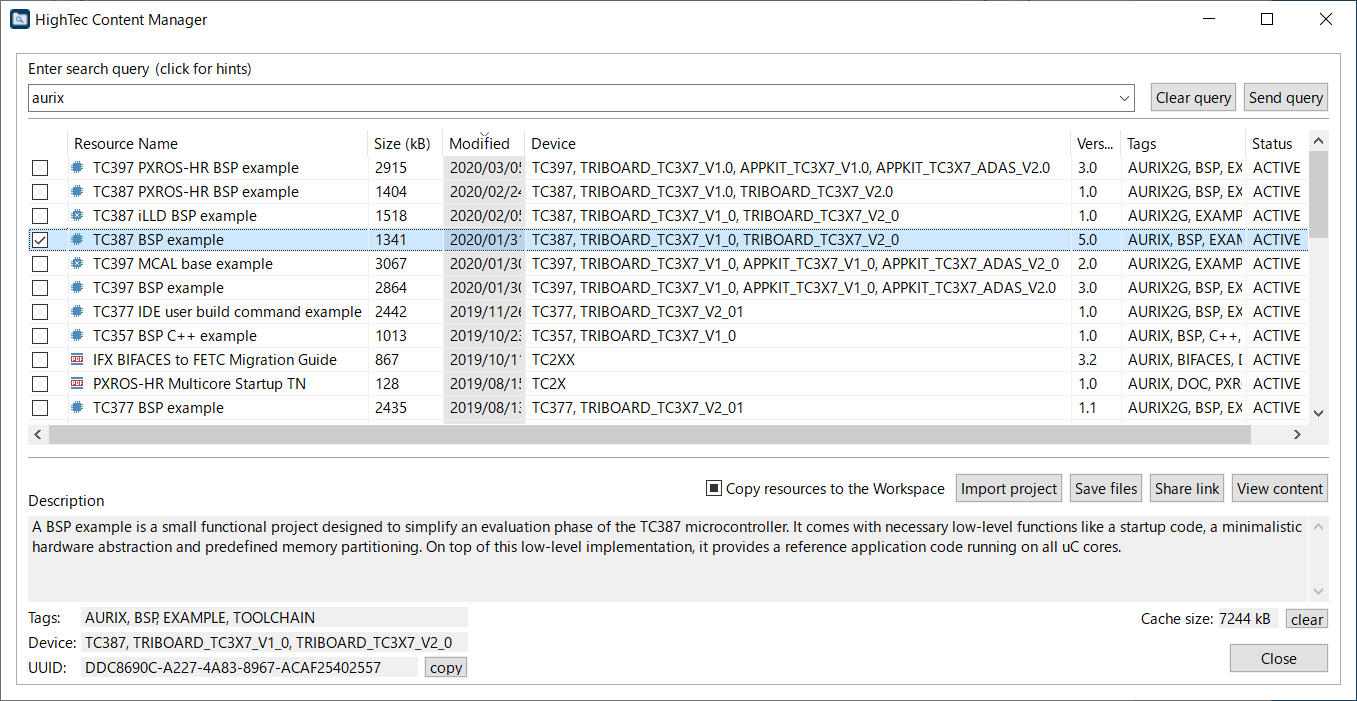The width and height of the screenshot is (1357, 701).
Task: Click the gear icon beside TC397 PXROS-HR BSP example
Action: point(77,168)
